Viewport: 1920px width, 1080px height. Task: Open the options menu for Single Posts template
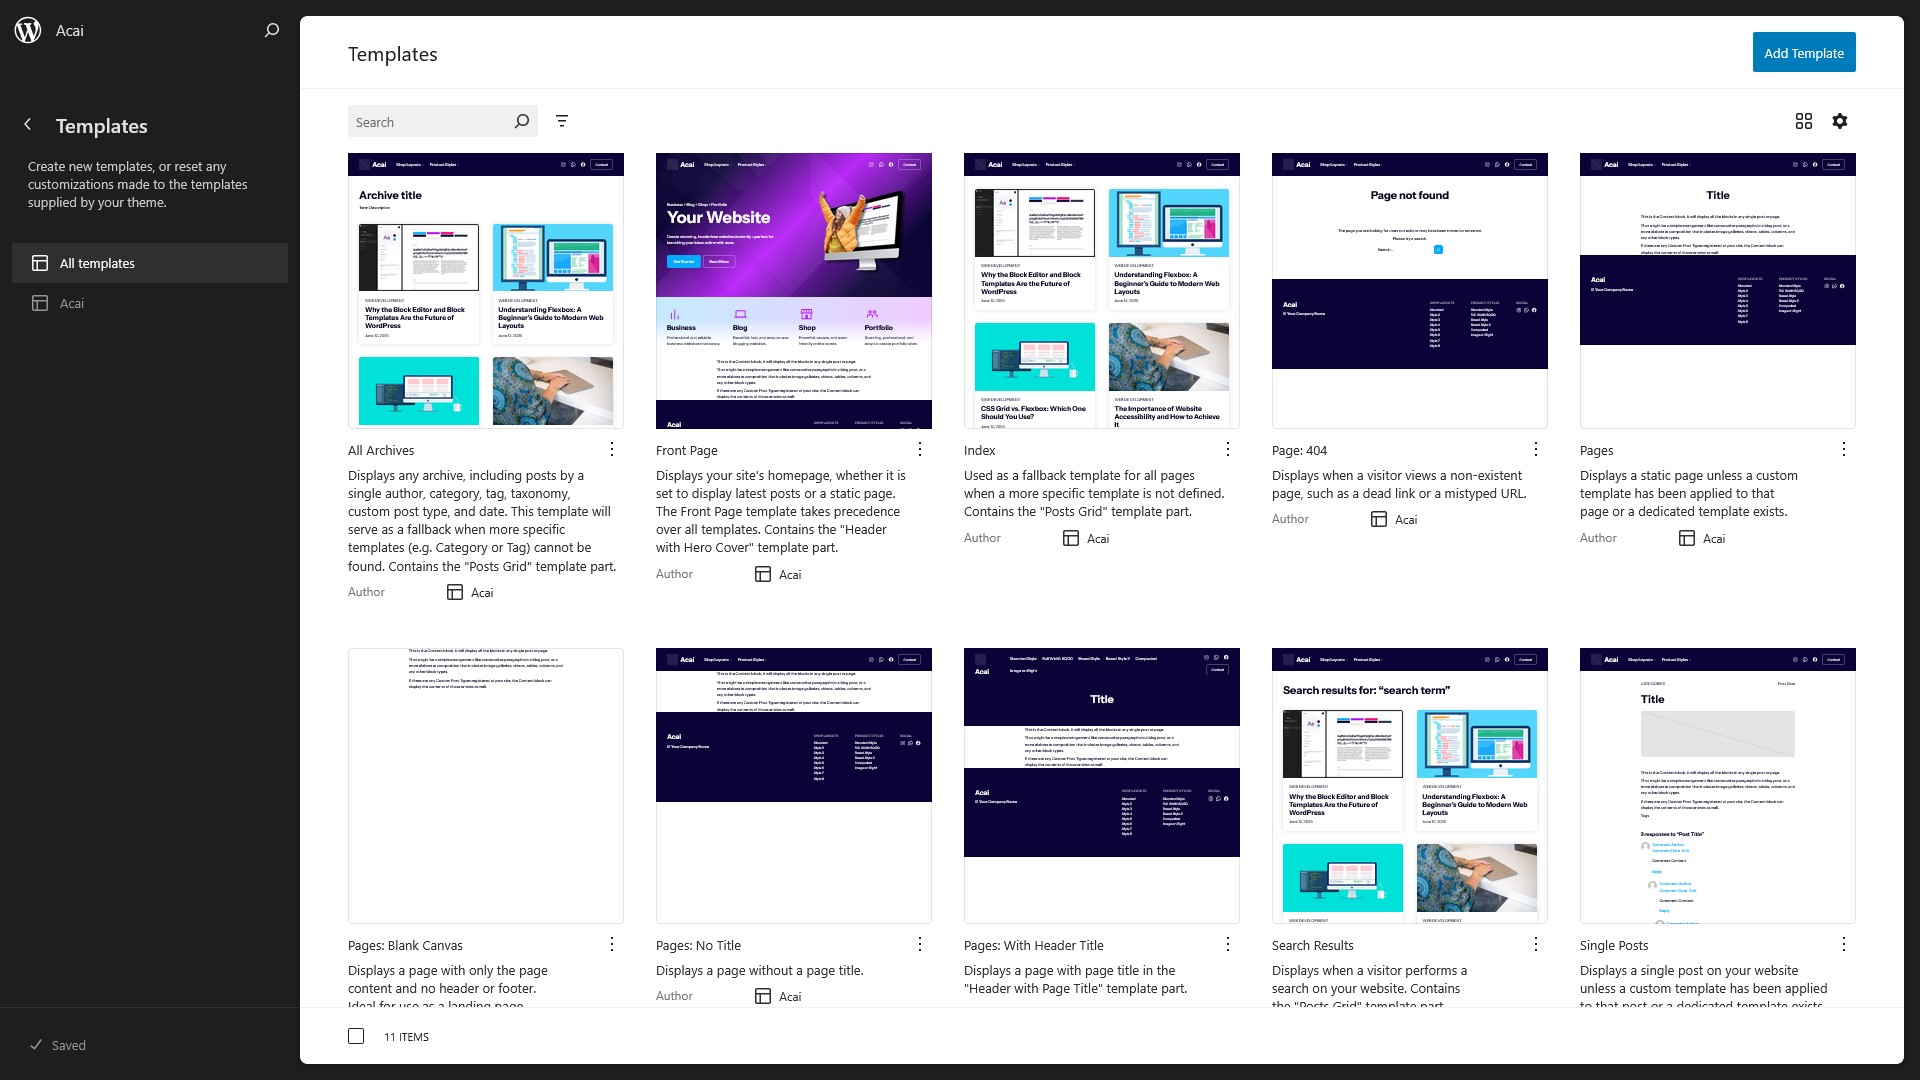click(x=1843, y=944)
